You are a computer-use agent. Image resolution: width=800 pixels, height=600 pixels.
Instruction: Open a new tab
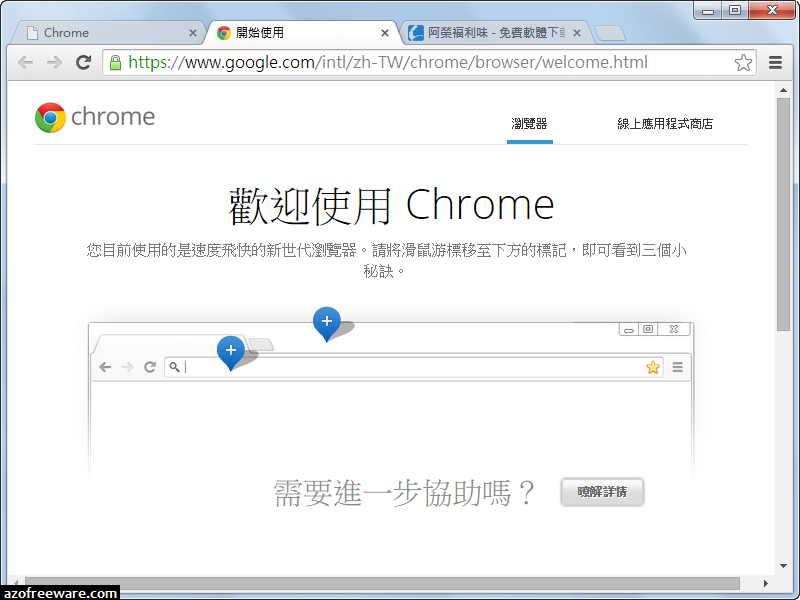pos(609,33)
